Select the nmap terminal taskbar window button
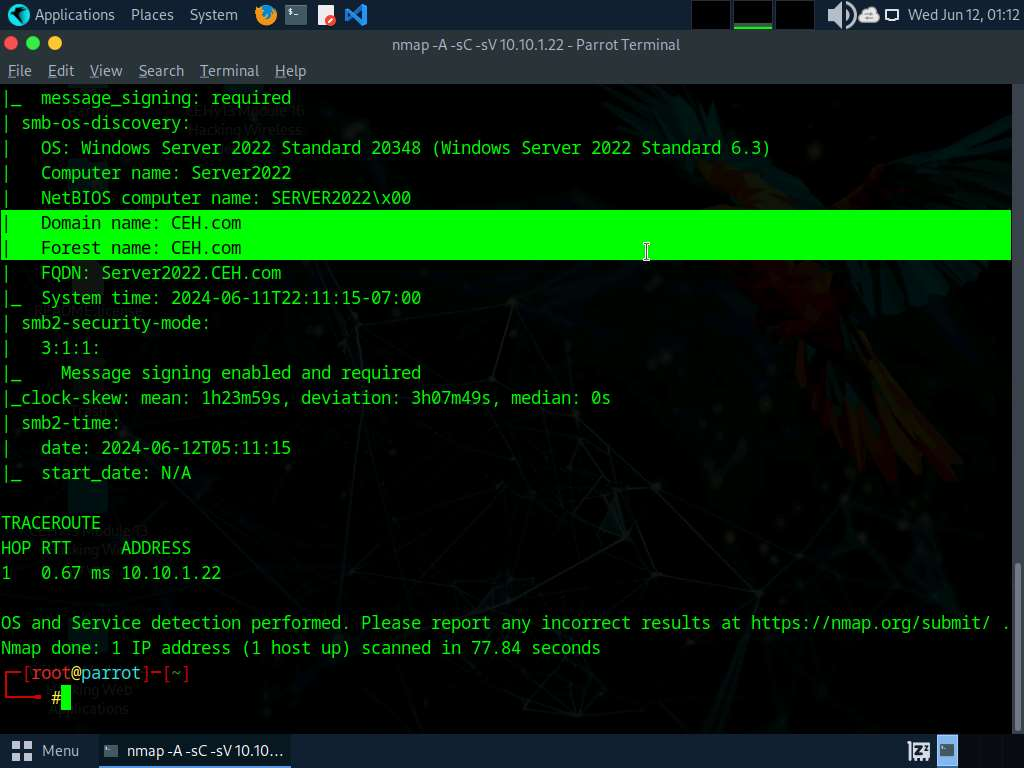 [x=194, y=750]
